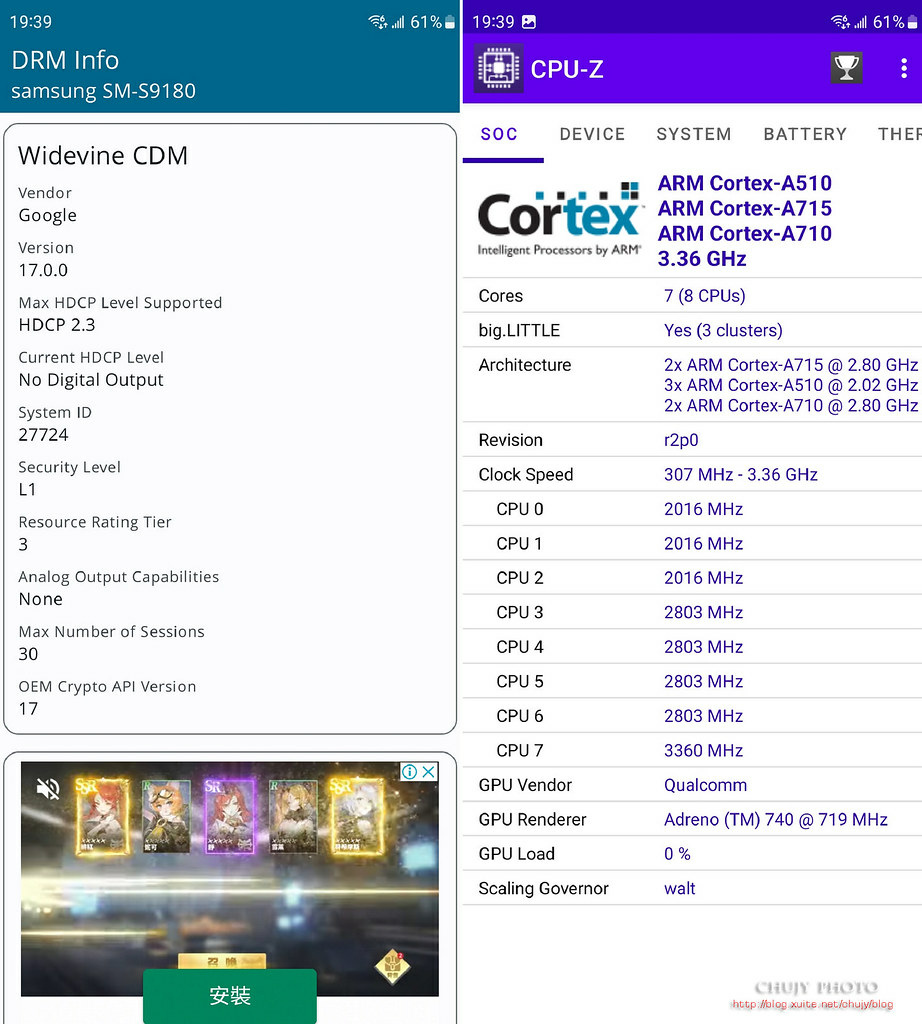Select the System ID value 27724

click(43, 434)
